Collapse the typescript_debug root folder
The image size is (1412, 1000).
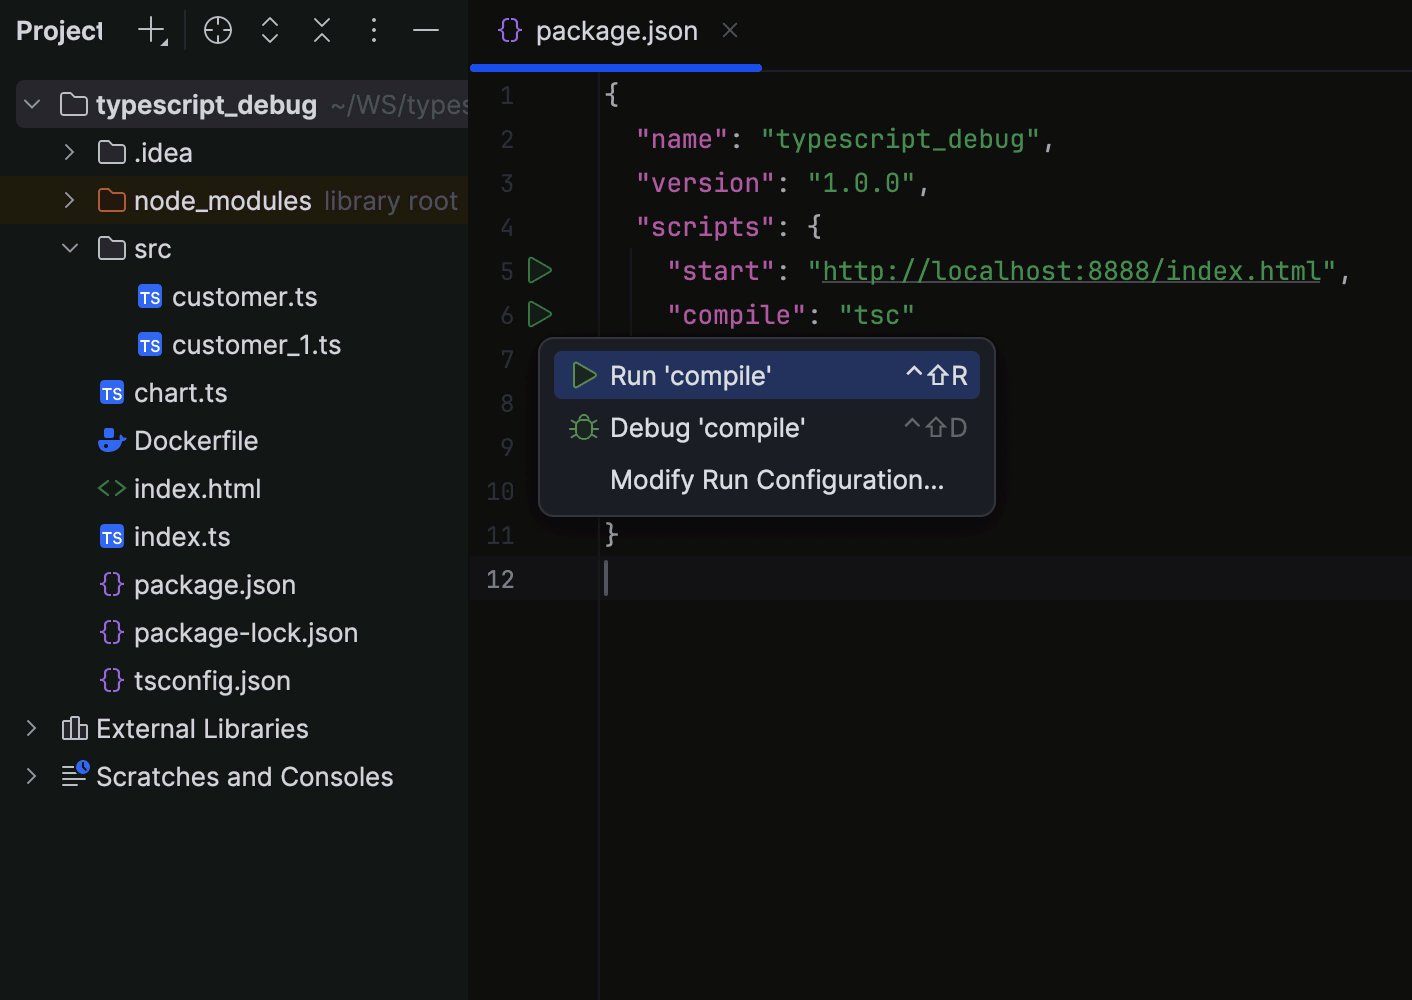32,104
